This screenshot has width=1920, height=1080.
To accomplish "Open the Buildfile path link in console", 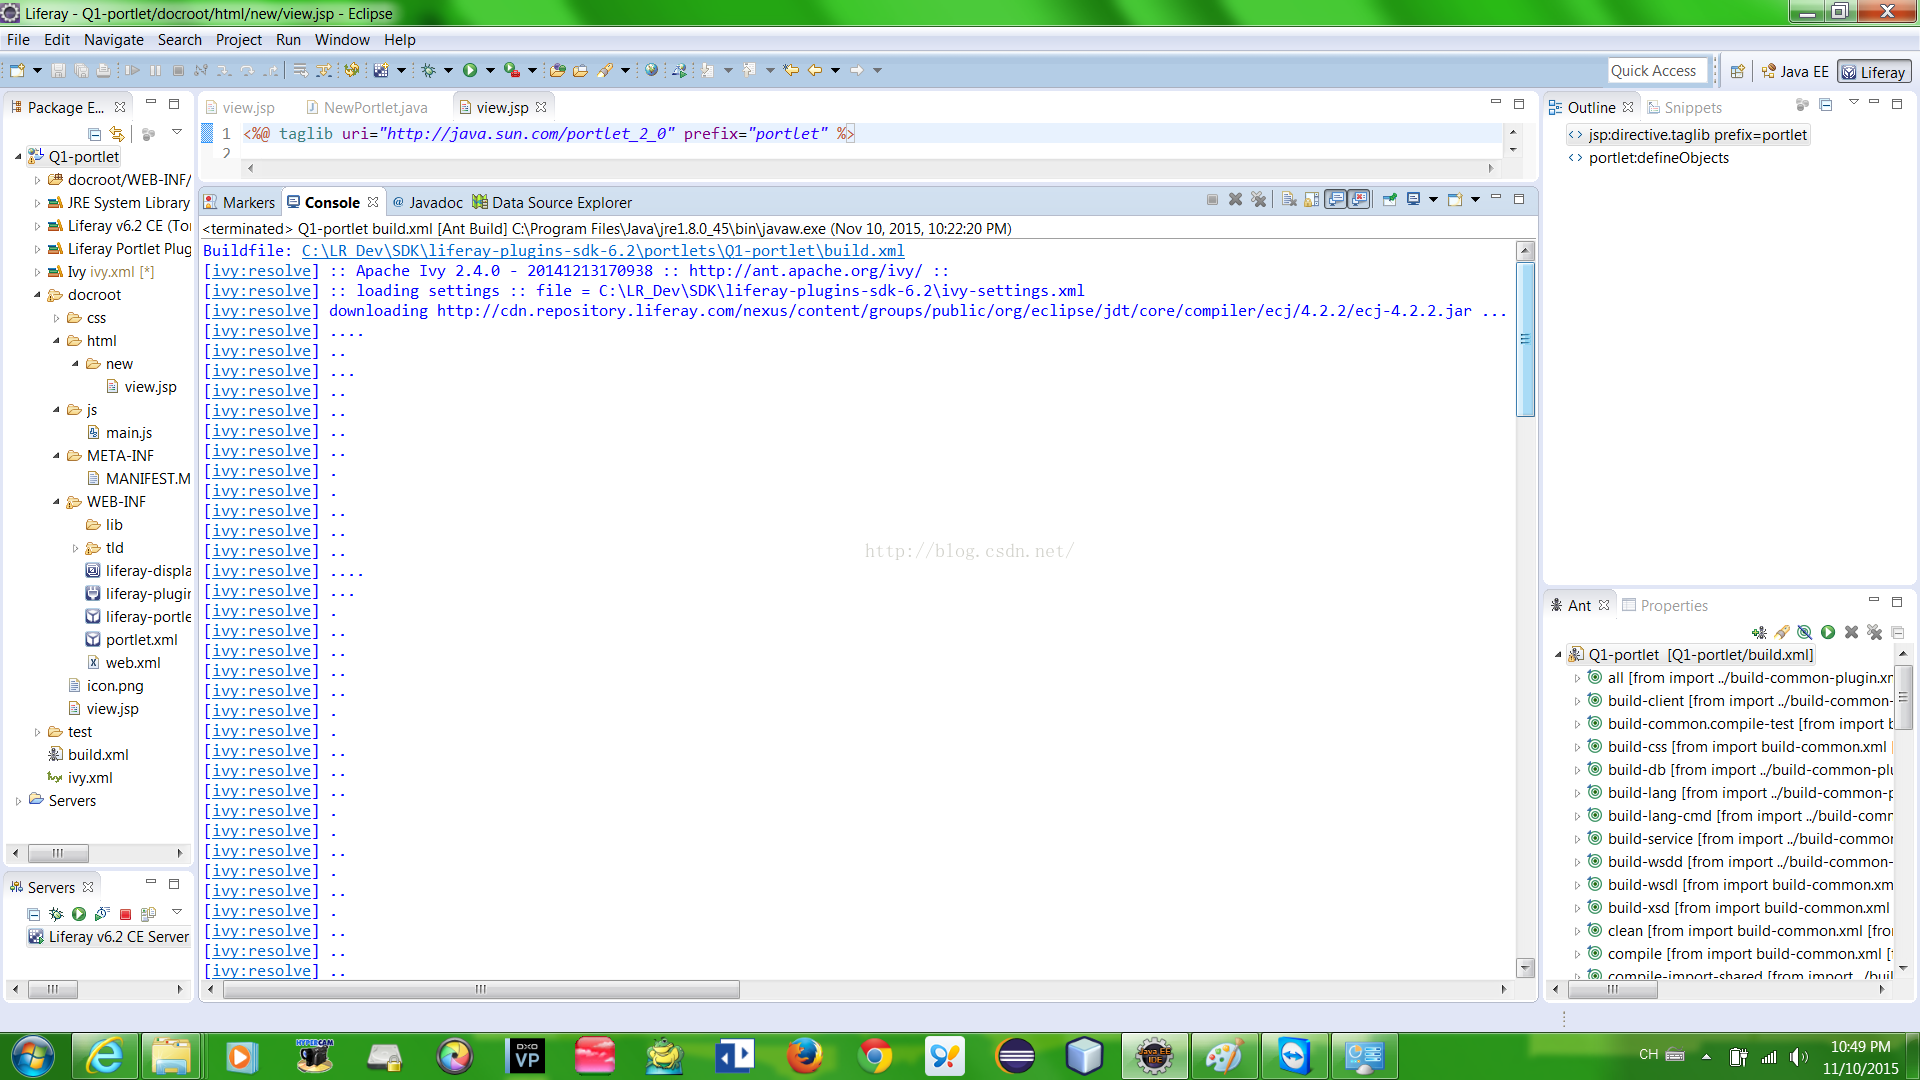I will click(x=603, y=251).
